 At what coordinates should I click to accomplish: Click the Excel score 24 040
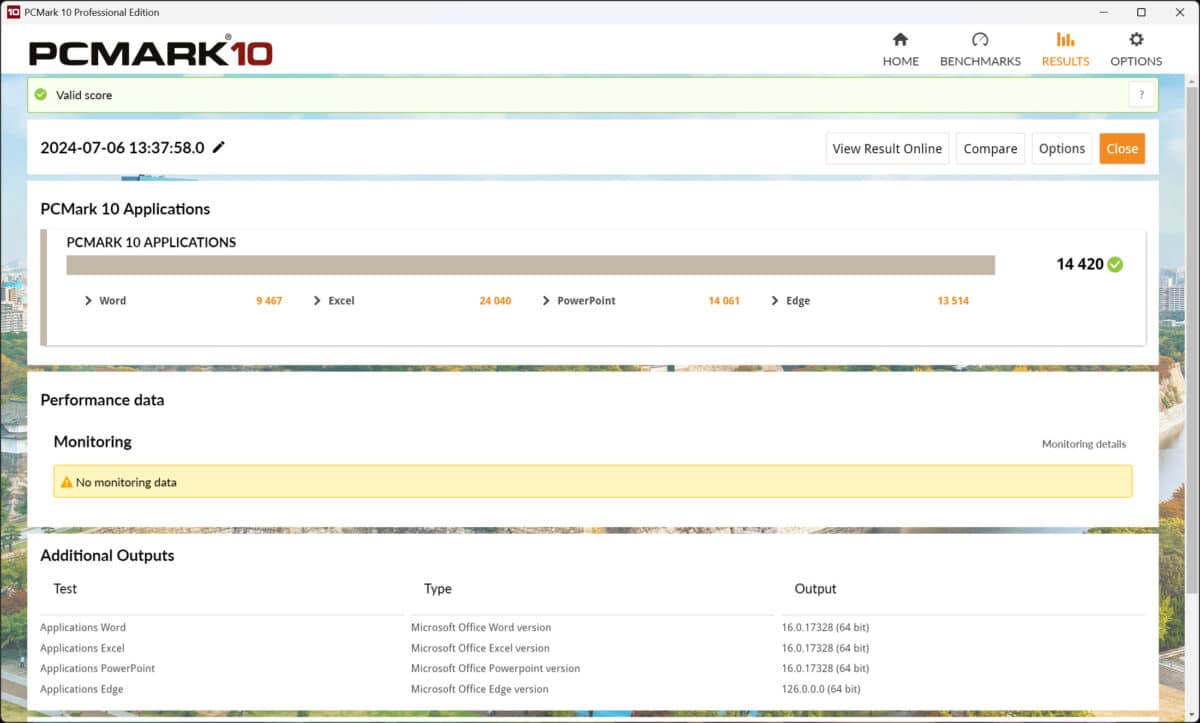pos(495,301)
